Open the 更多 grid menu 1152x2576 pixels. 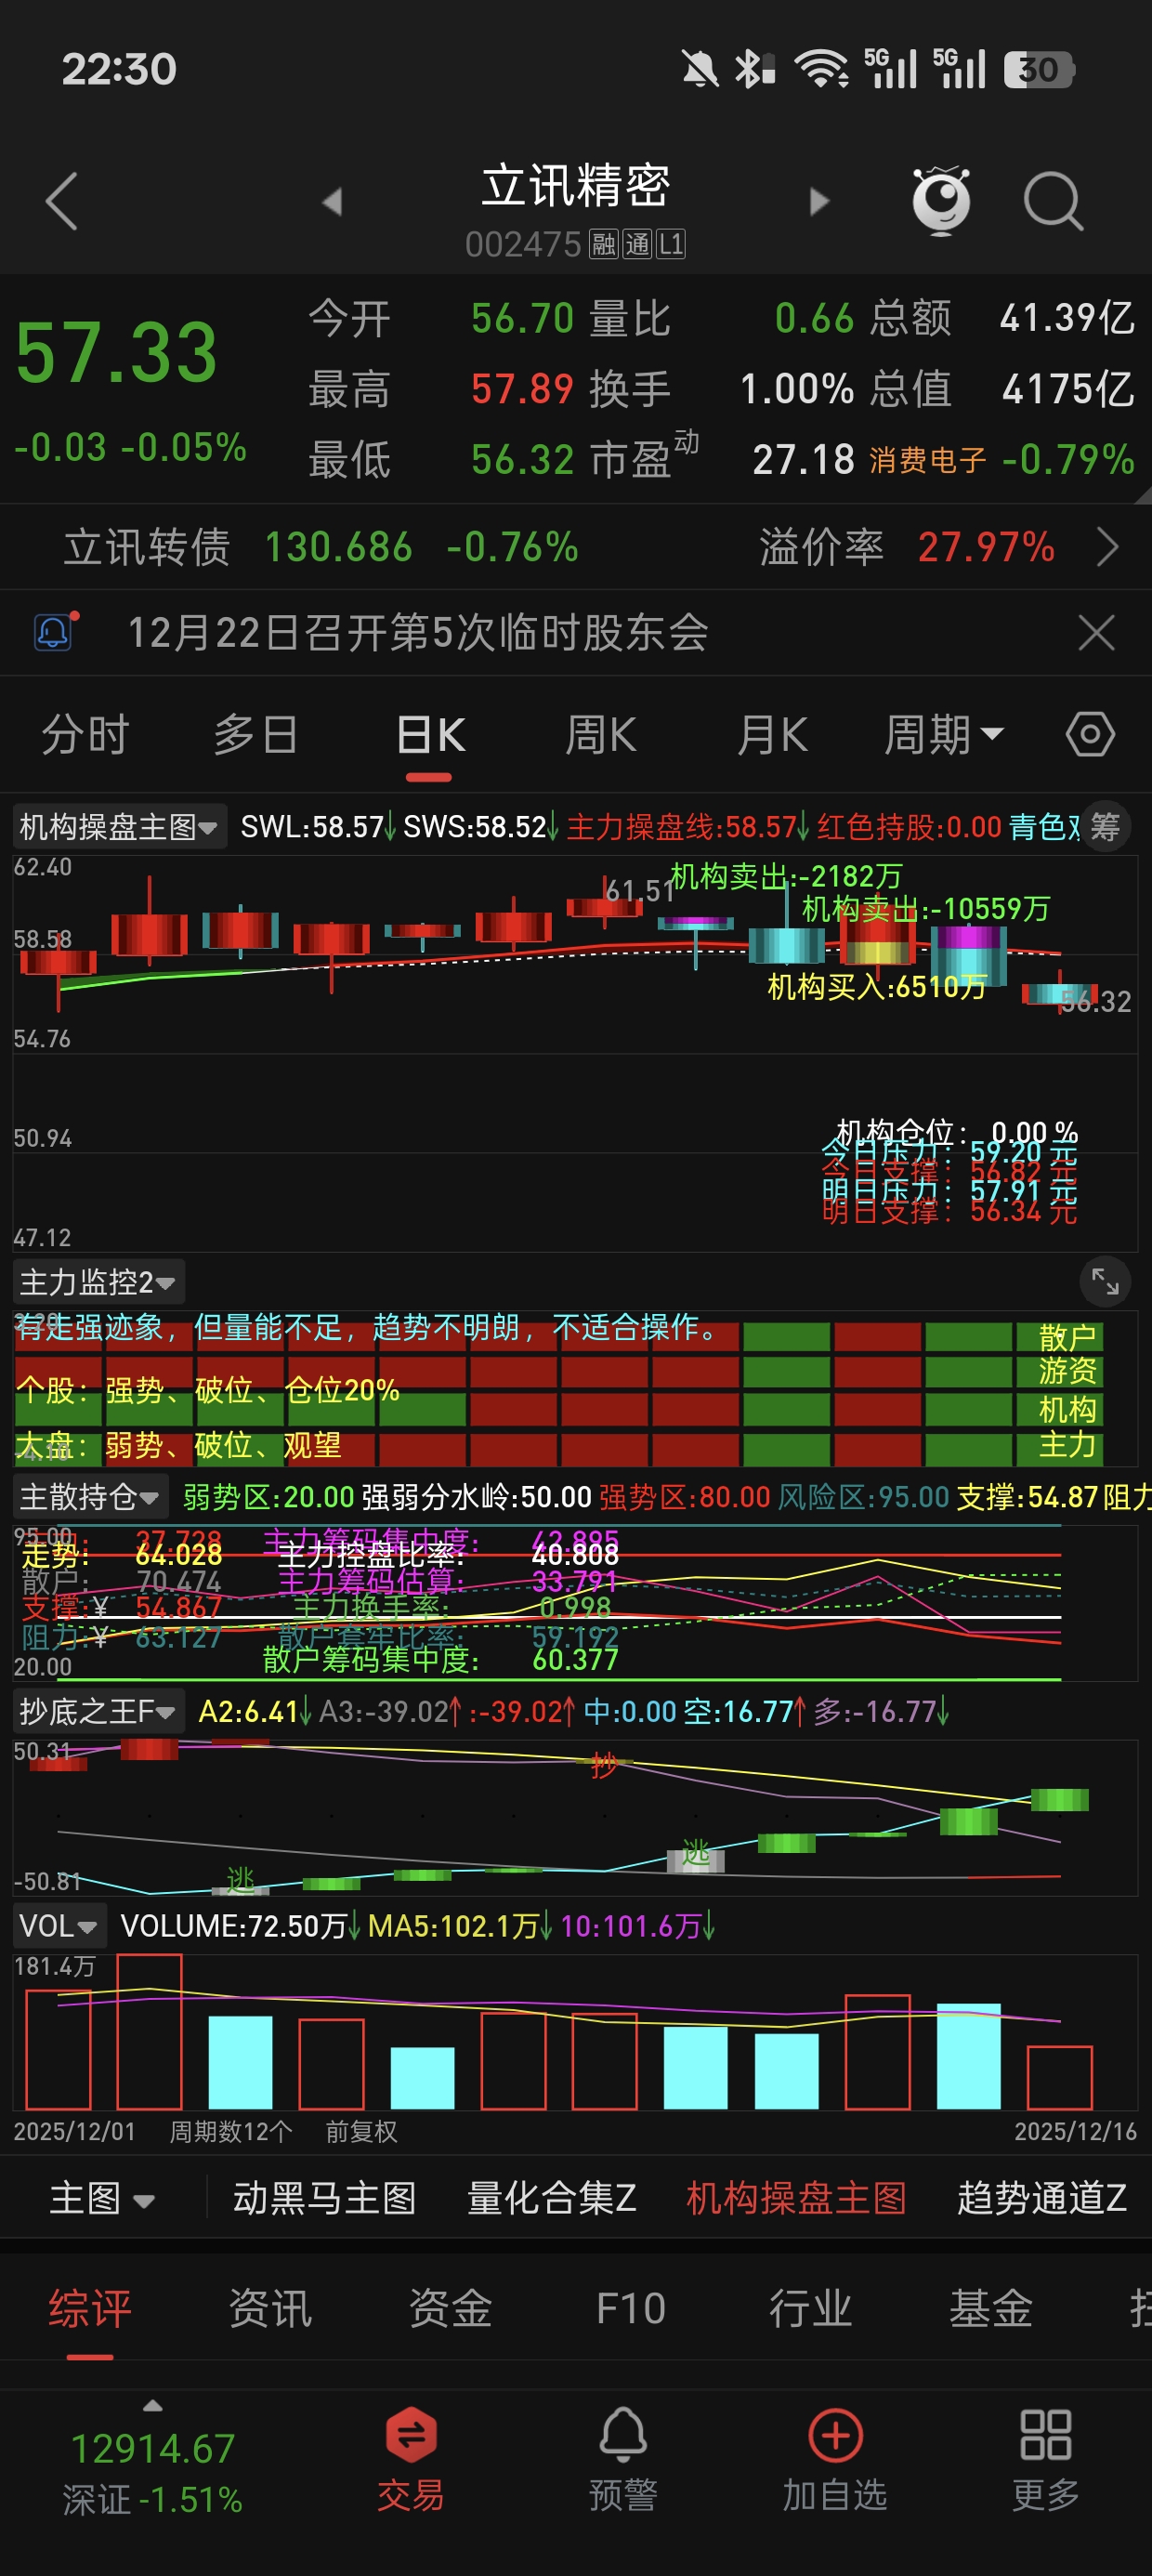[x=1046, y=2435]
